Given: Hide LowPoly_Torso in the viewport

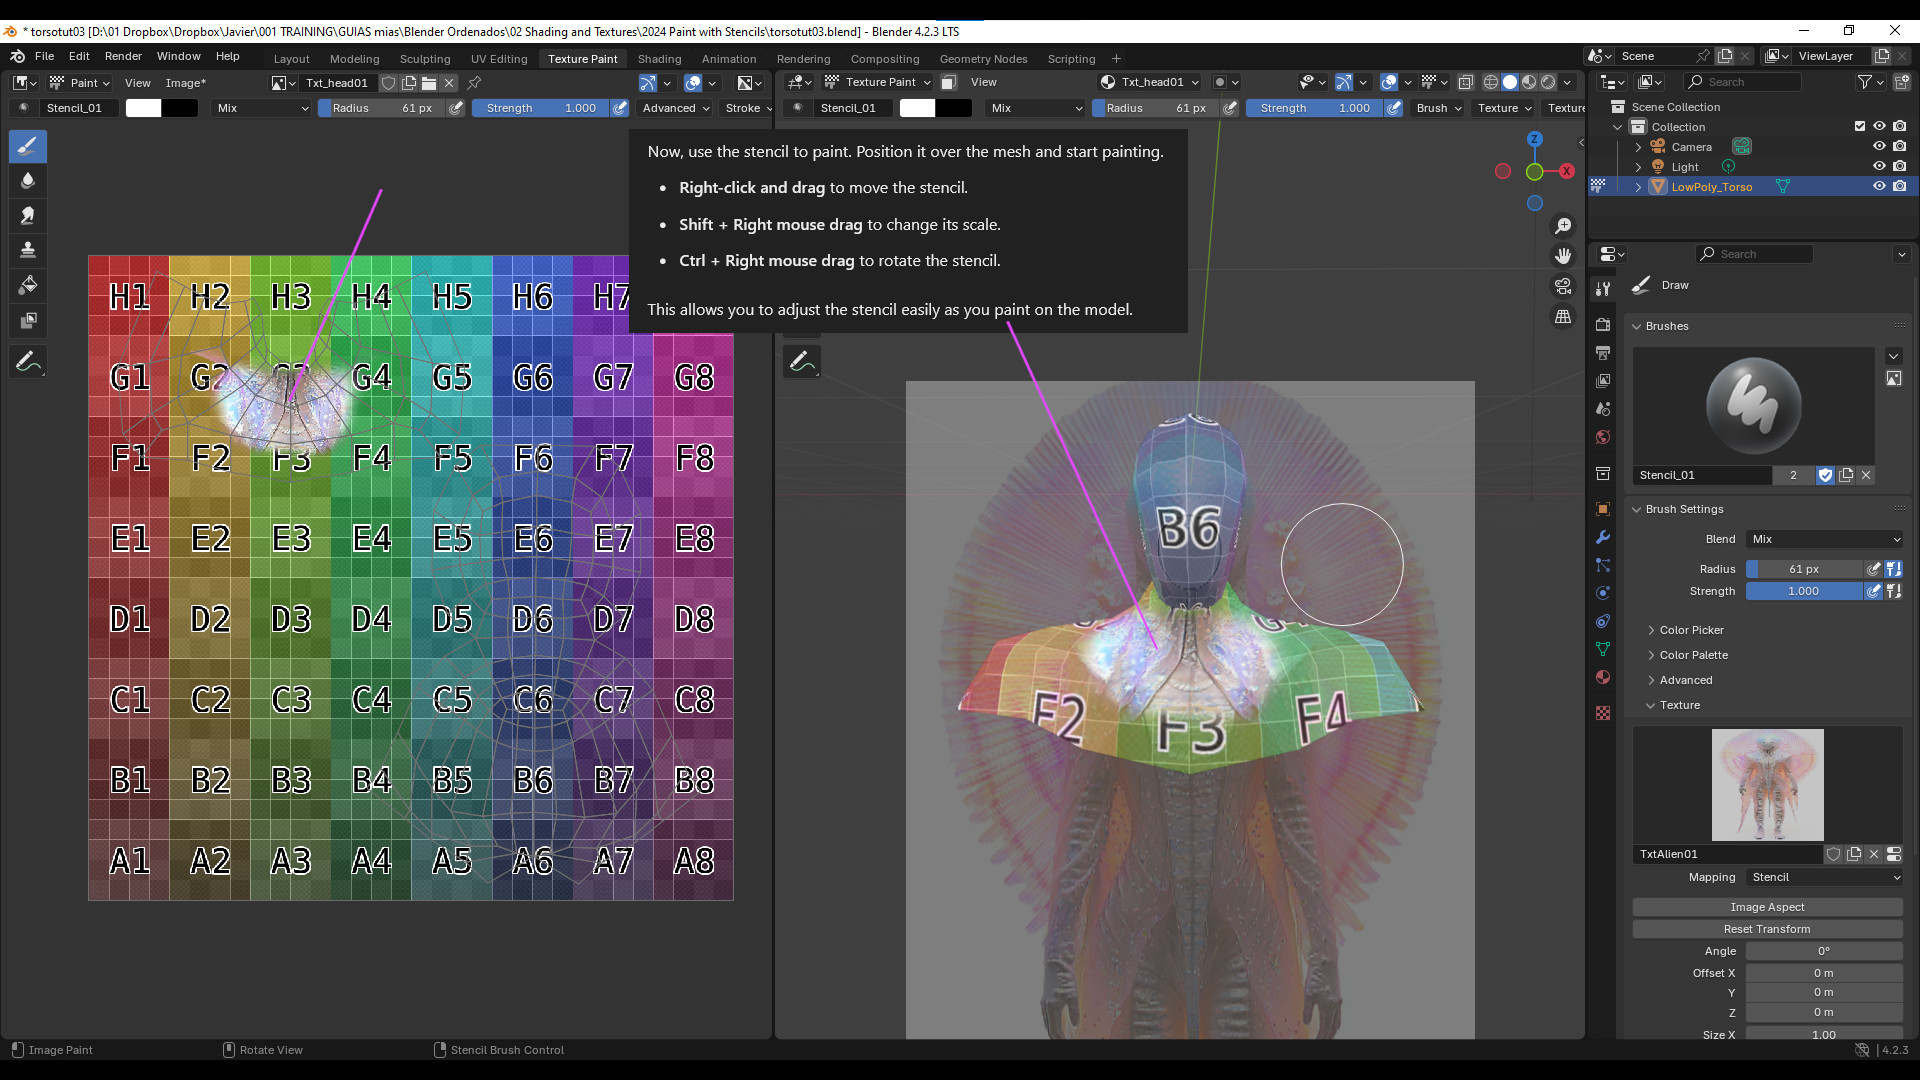Looking at the screenshot, I should click(x=1879, y=186).
